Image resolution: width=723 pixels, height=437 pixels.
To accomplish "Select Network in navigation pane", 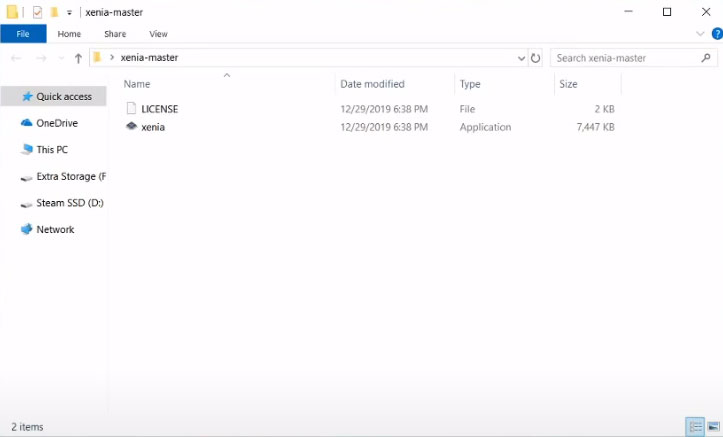I will tap(54, 230).
